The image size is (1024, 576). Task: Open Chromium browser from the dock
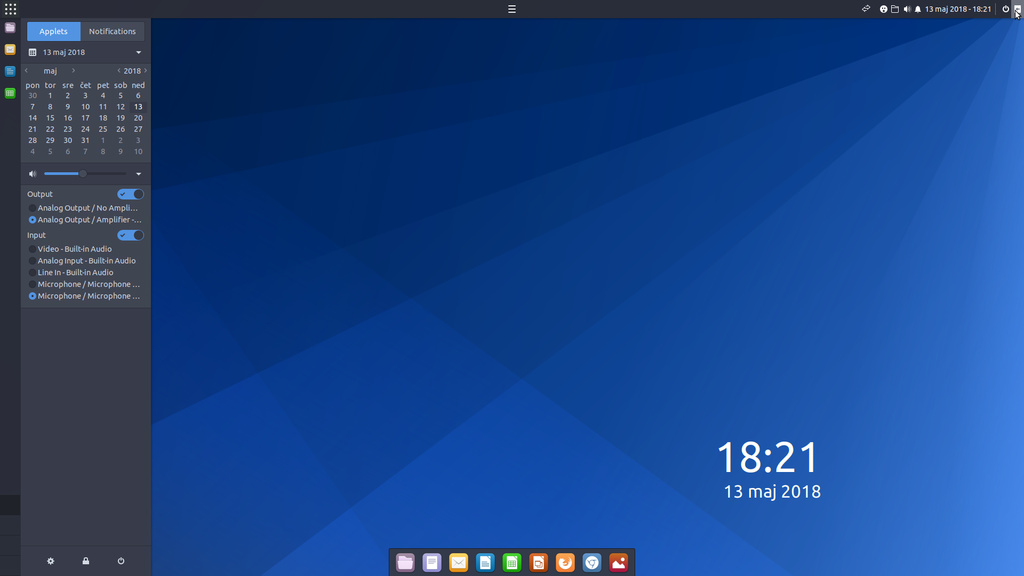click(591, 562)
